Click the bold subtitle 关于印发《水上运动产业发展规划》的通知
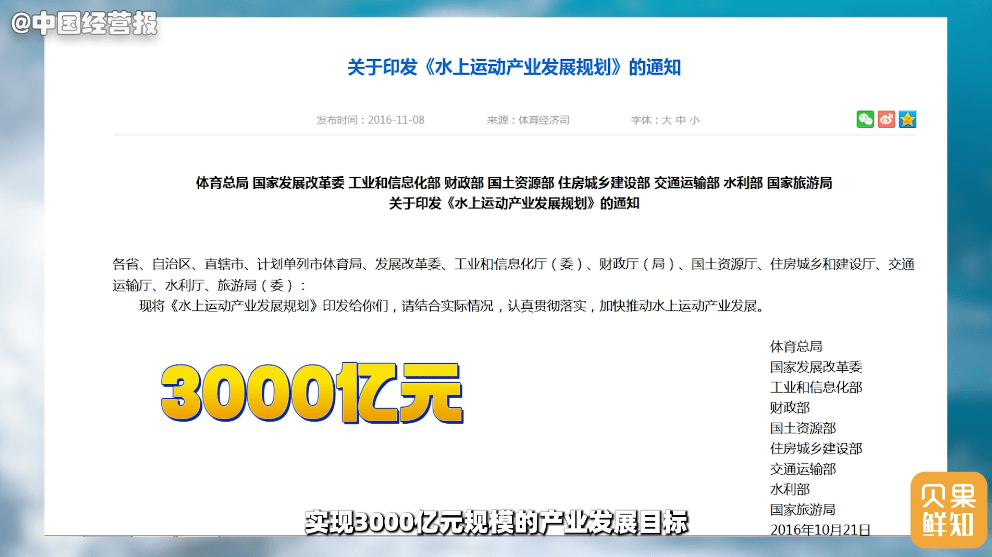Image resolution: width=992 pixels, height=557 pixels. pos(513,203)
